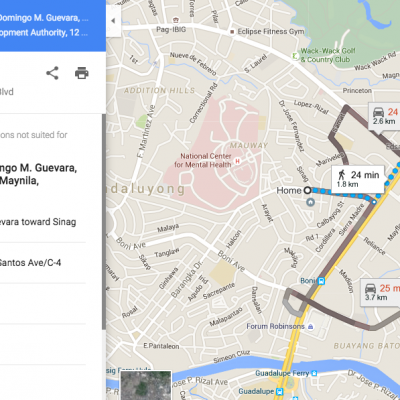Collapse the side panel arrow
The height and width of the screenshot is (400, 400).
(113, 21)
